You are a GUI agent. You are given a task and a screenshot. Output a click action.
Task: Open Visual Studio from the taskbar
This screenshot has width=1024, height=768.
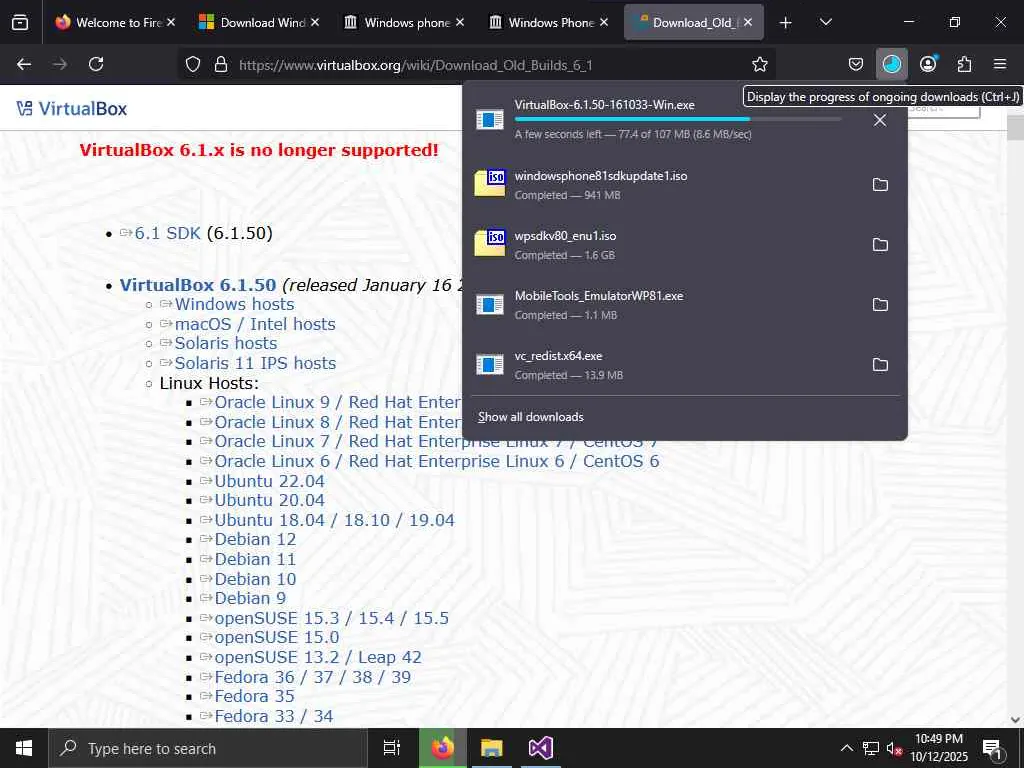tap(541, 748)
